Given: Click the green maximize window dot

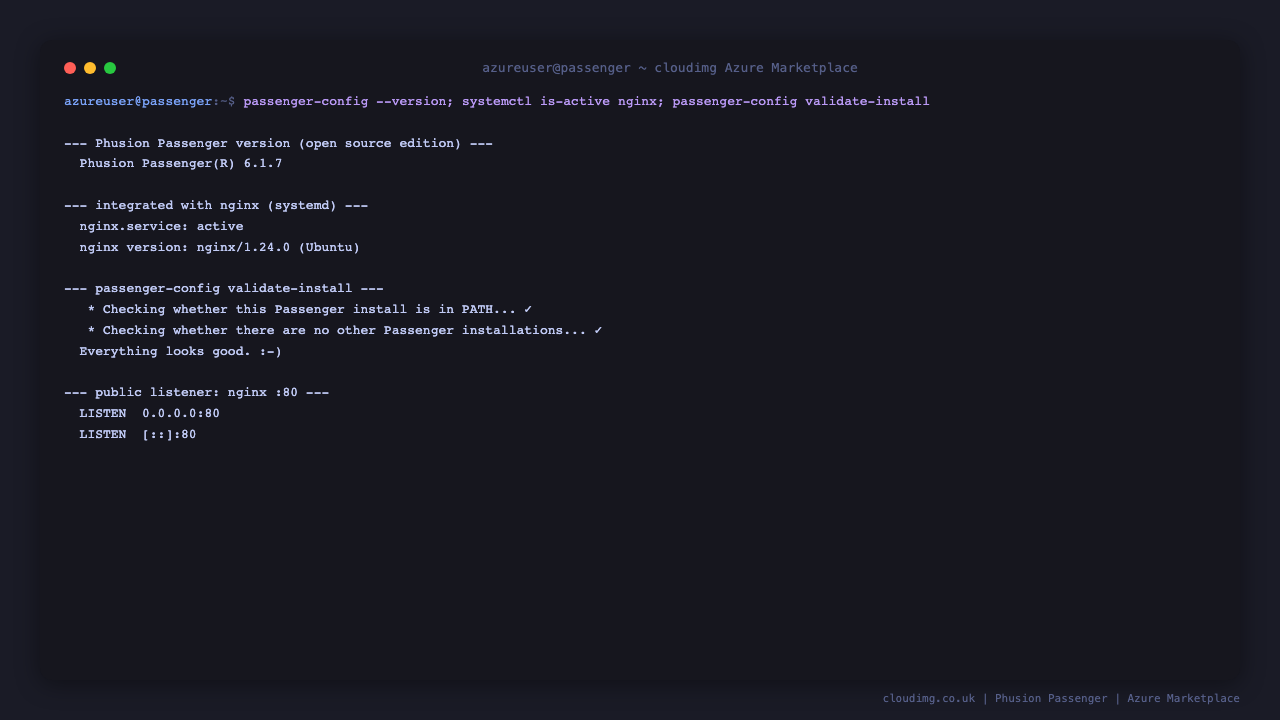Looking at the screenshot, I should pyautogui.click(x=110, y=68).
